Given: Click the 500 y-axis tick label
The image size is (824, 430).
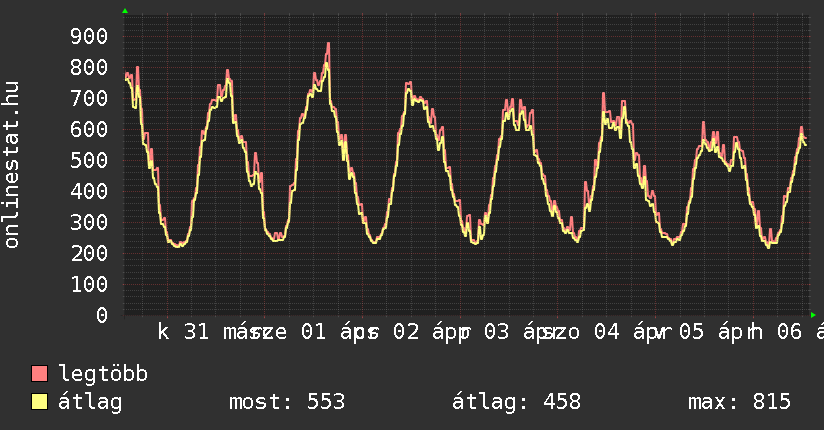Looking at the screenshot, I should coord(88,161).
